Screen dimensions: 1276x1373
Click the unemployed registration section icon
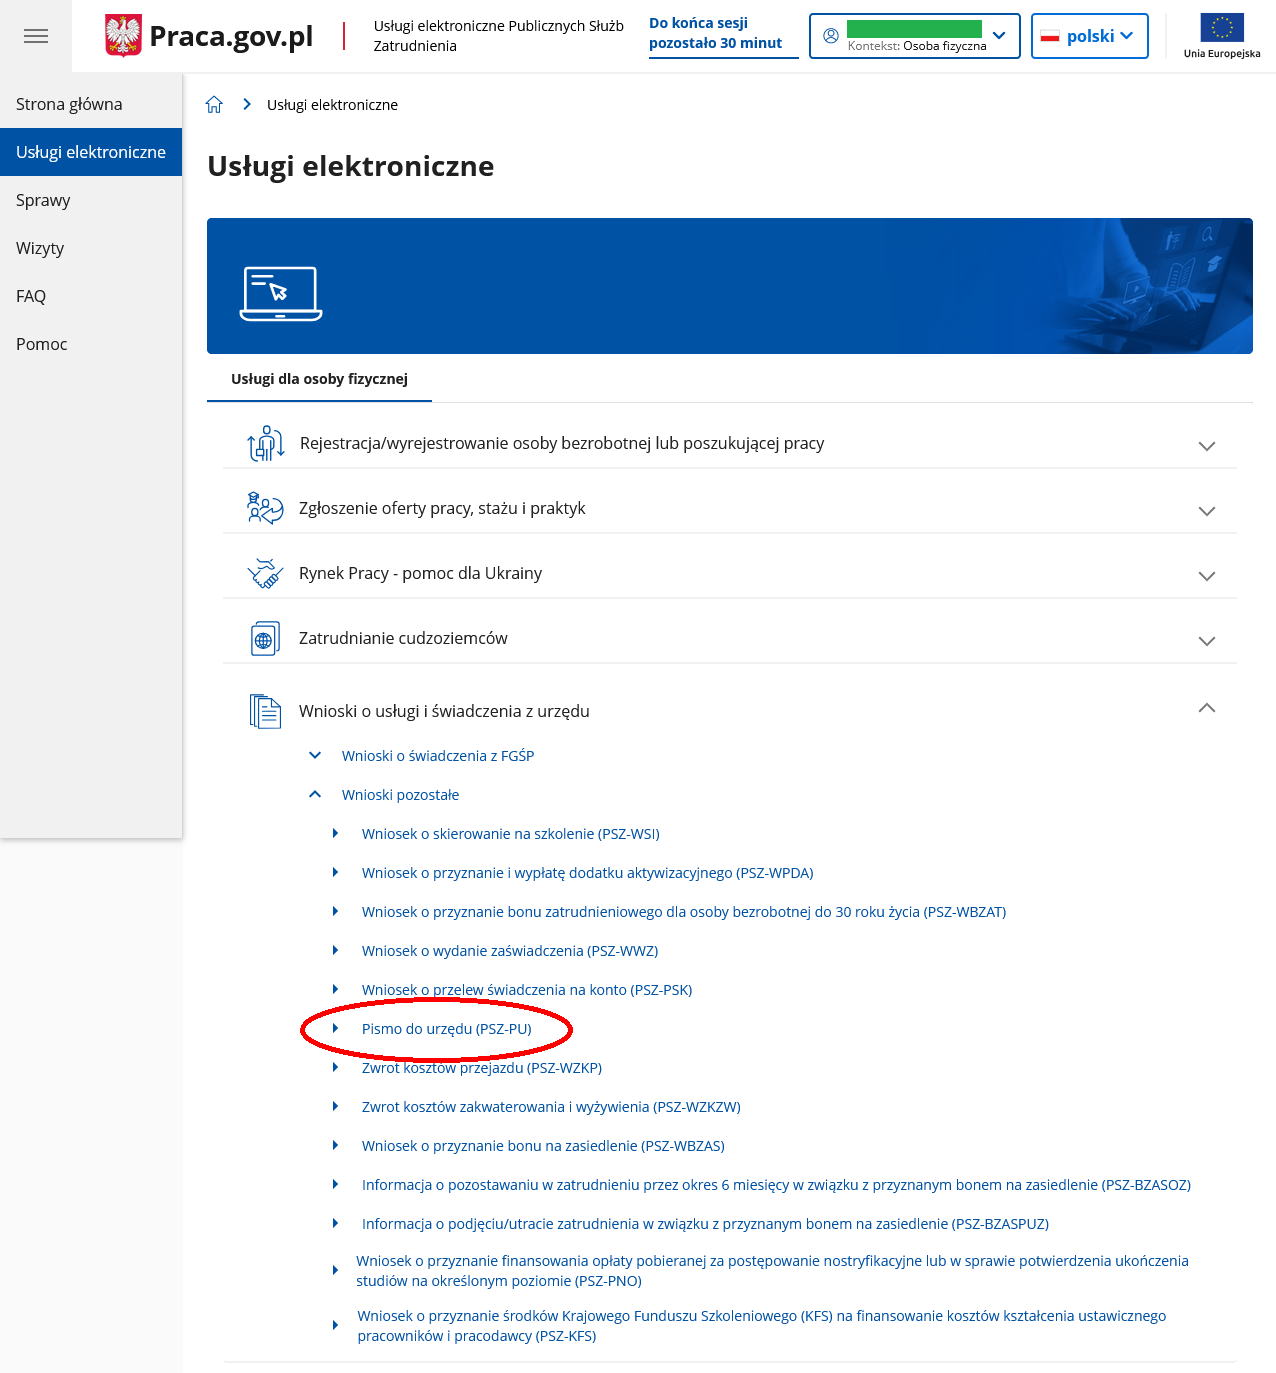[265, 443]
